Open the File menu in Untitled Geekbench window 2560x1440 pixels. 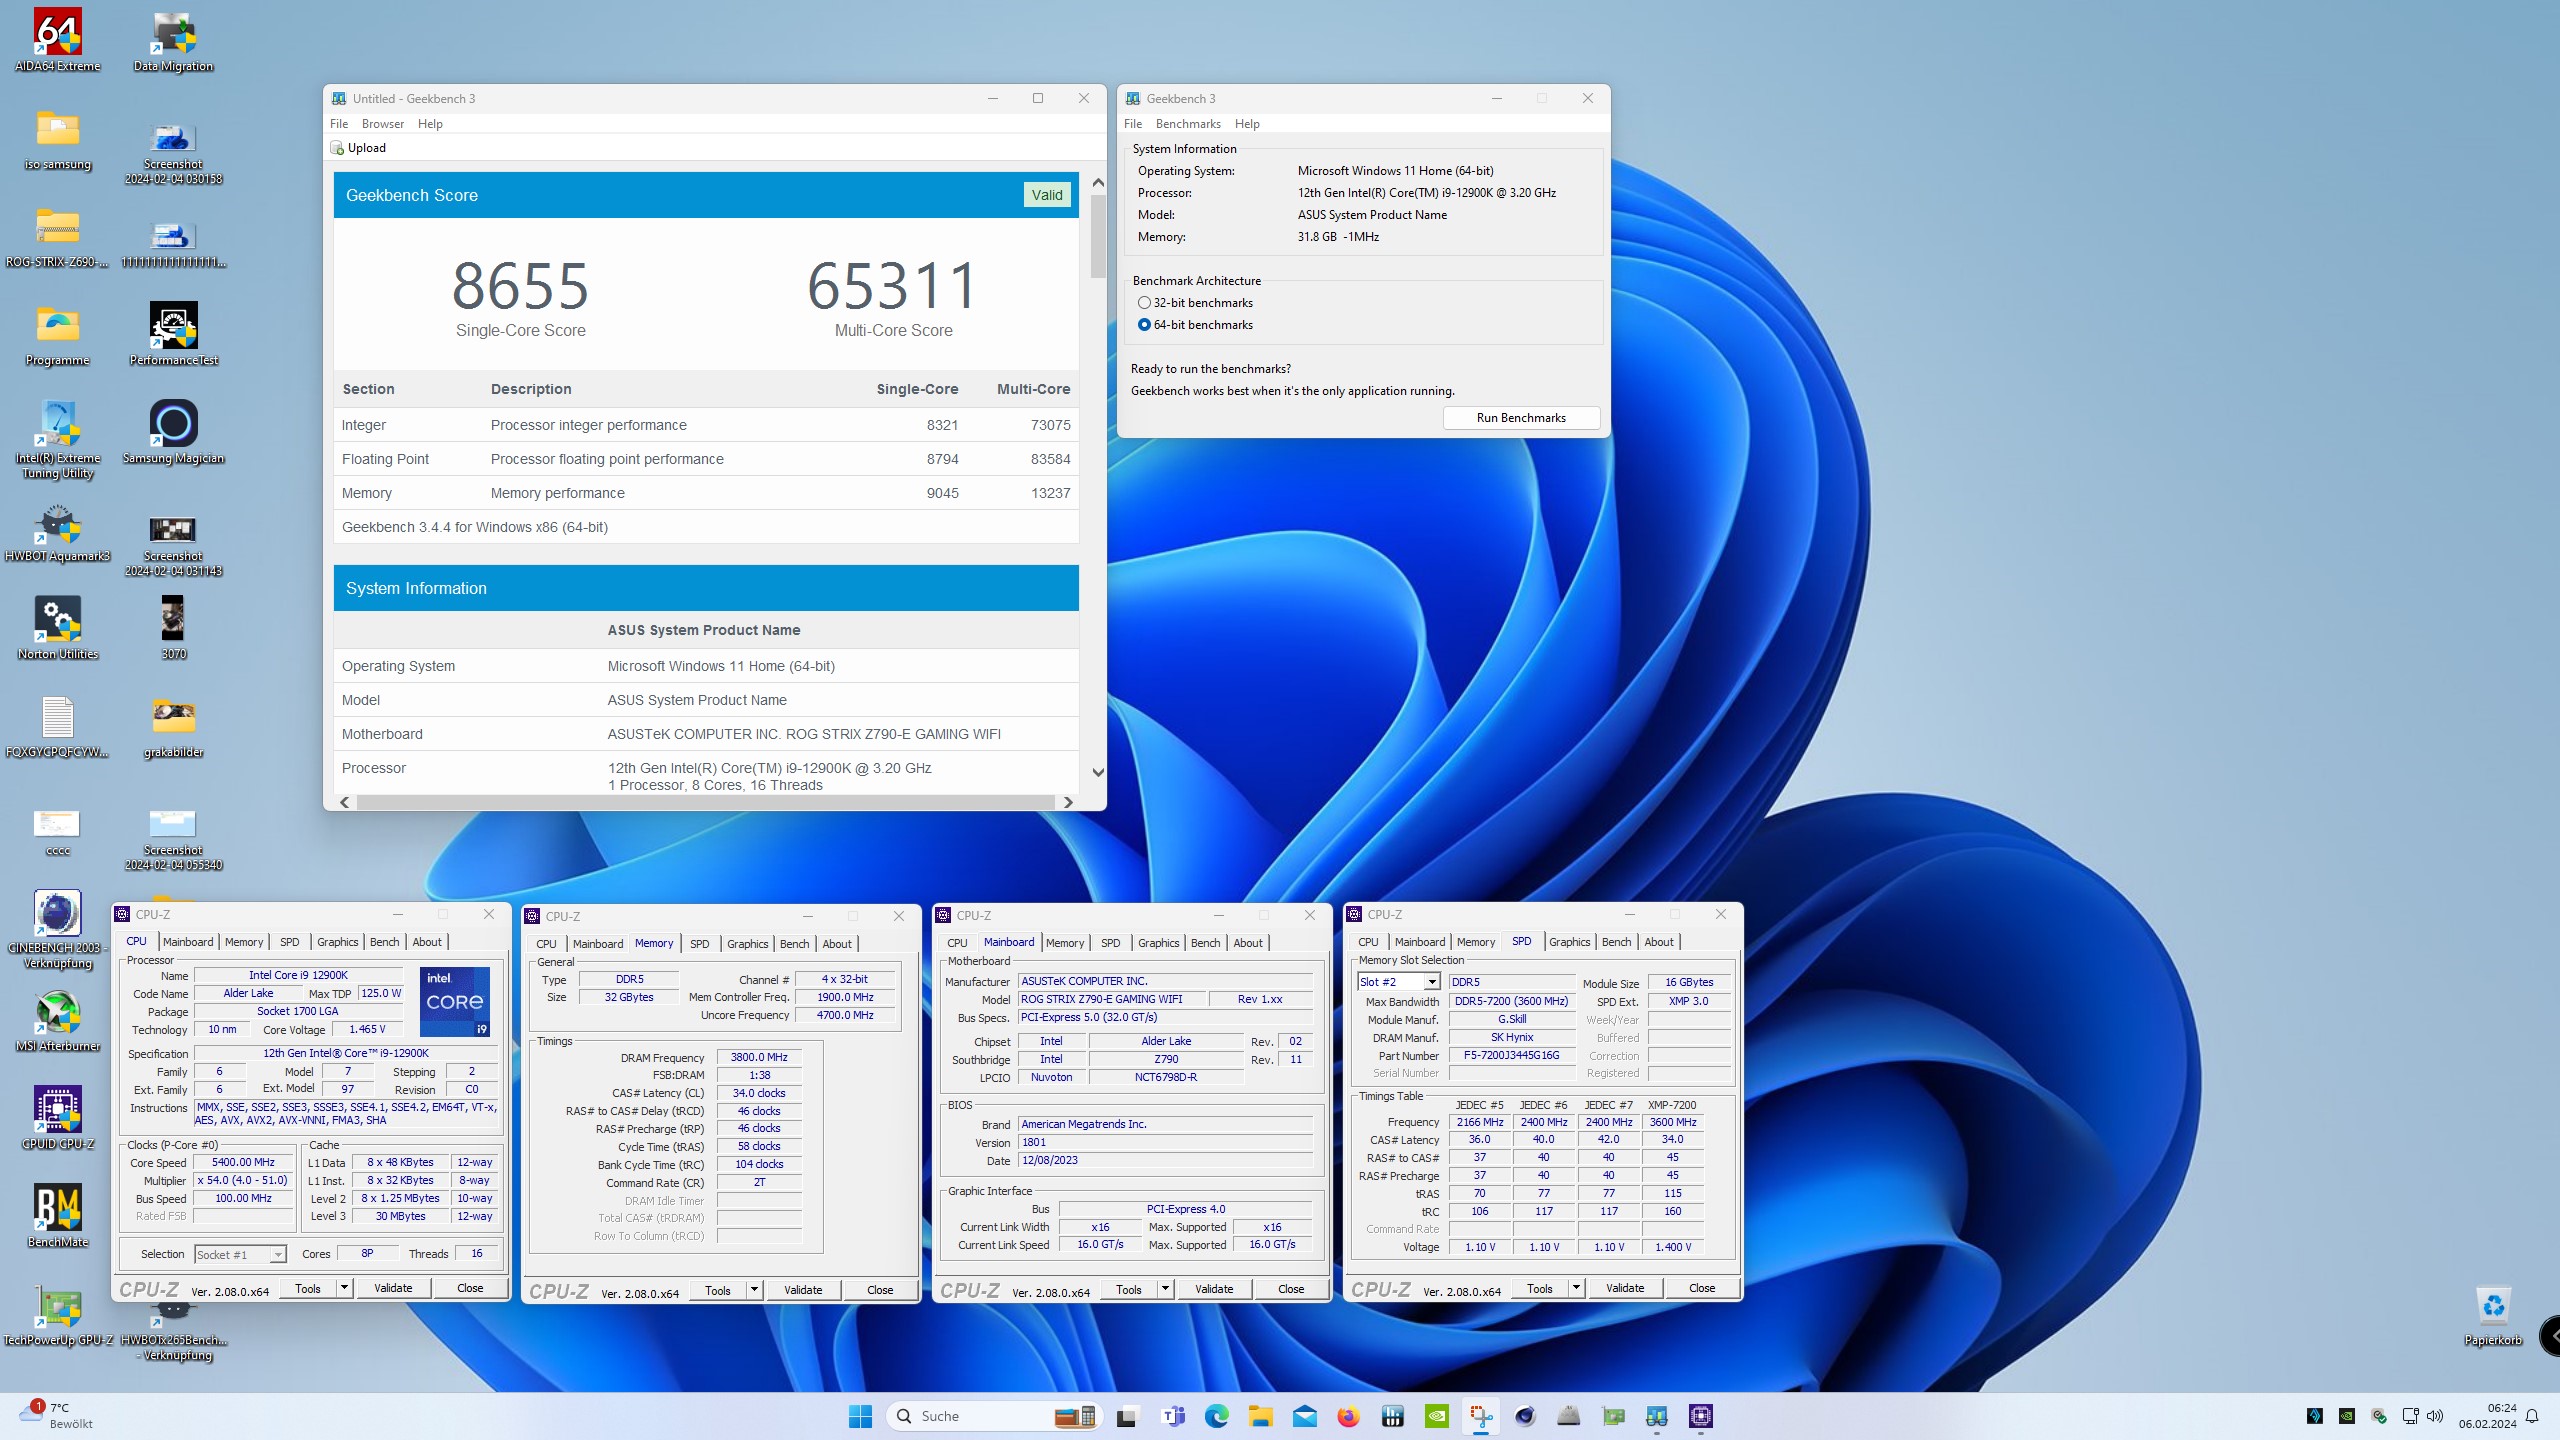(x=339, y=124)
